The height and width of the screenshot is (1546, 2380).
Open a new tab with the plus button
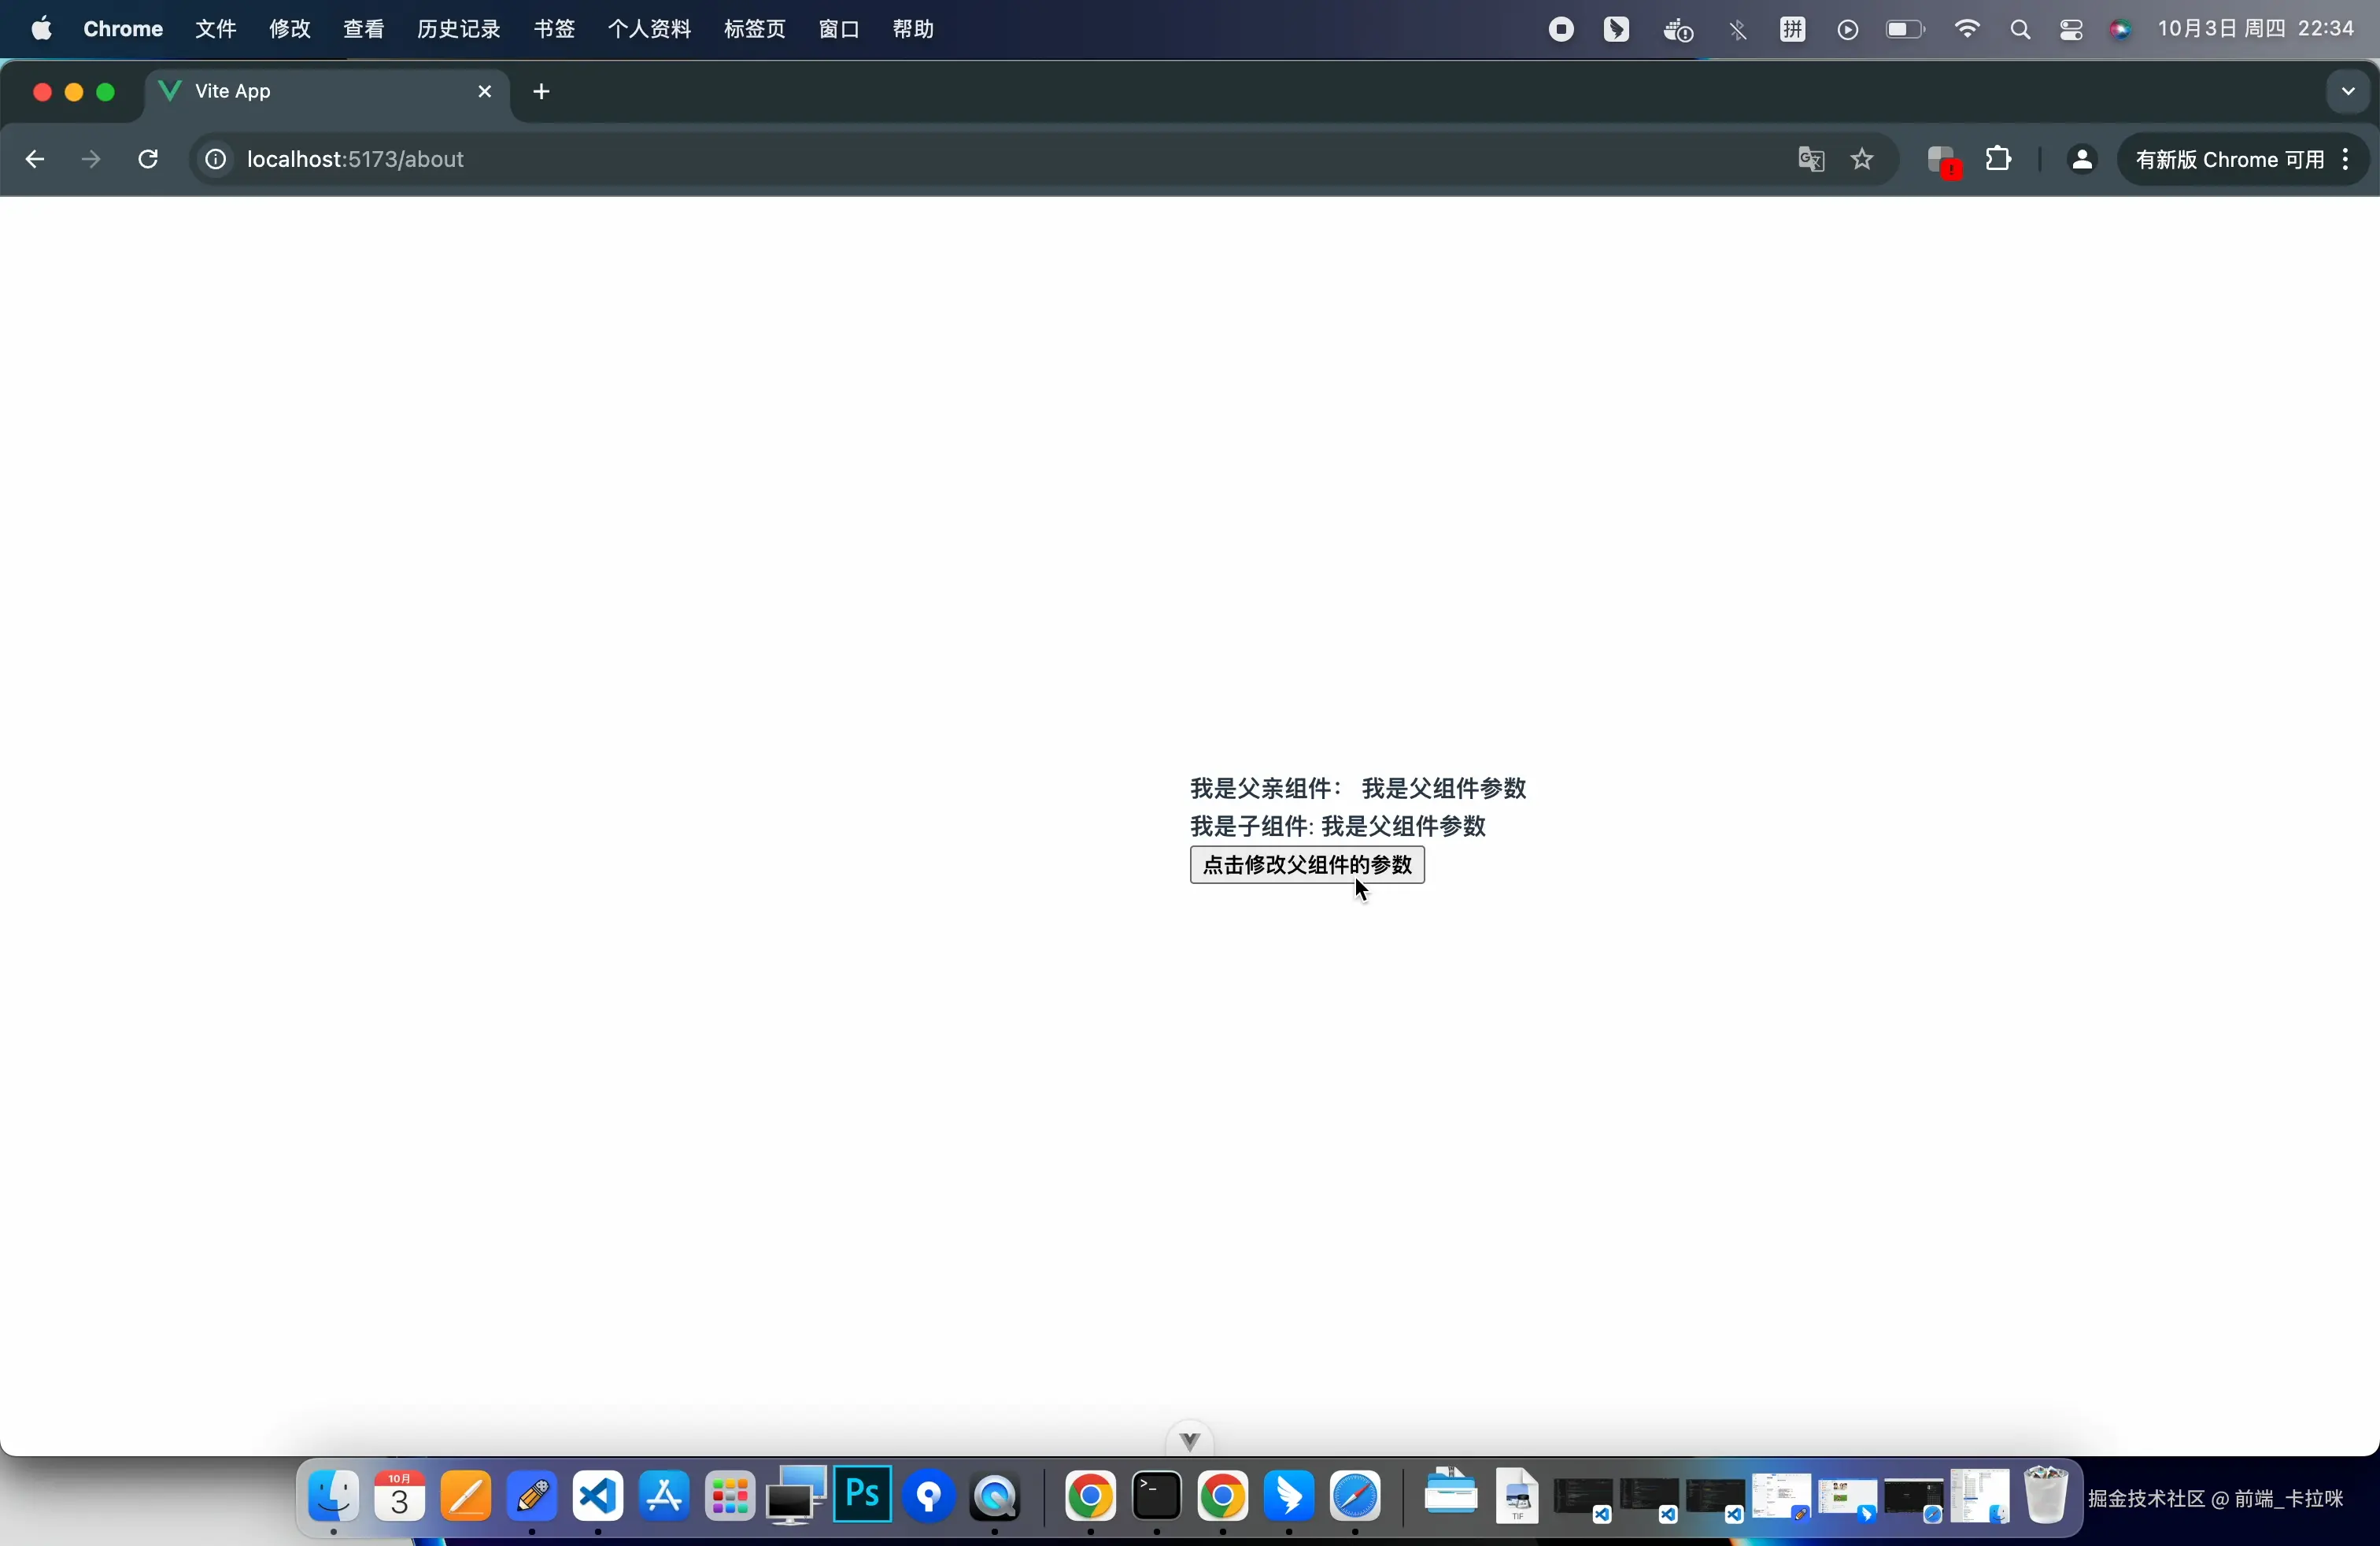click(x=541, y=92)
